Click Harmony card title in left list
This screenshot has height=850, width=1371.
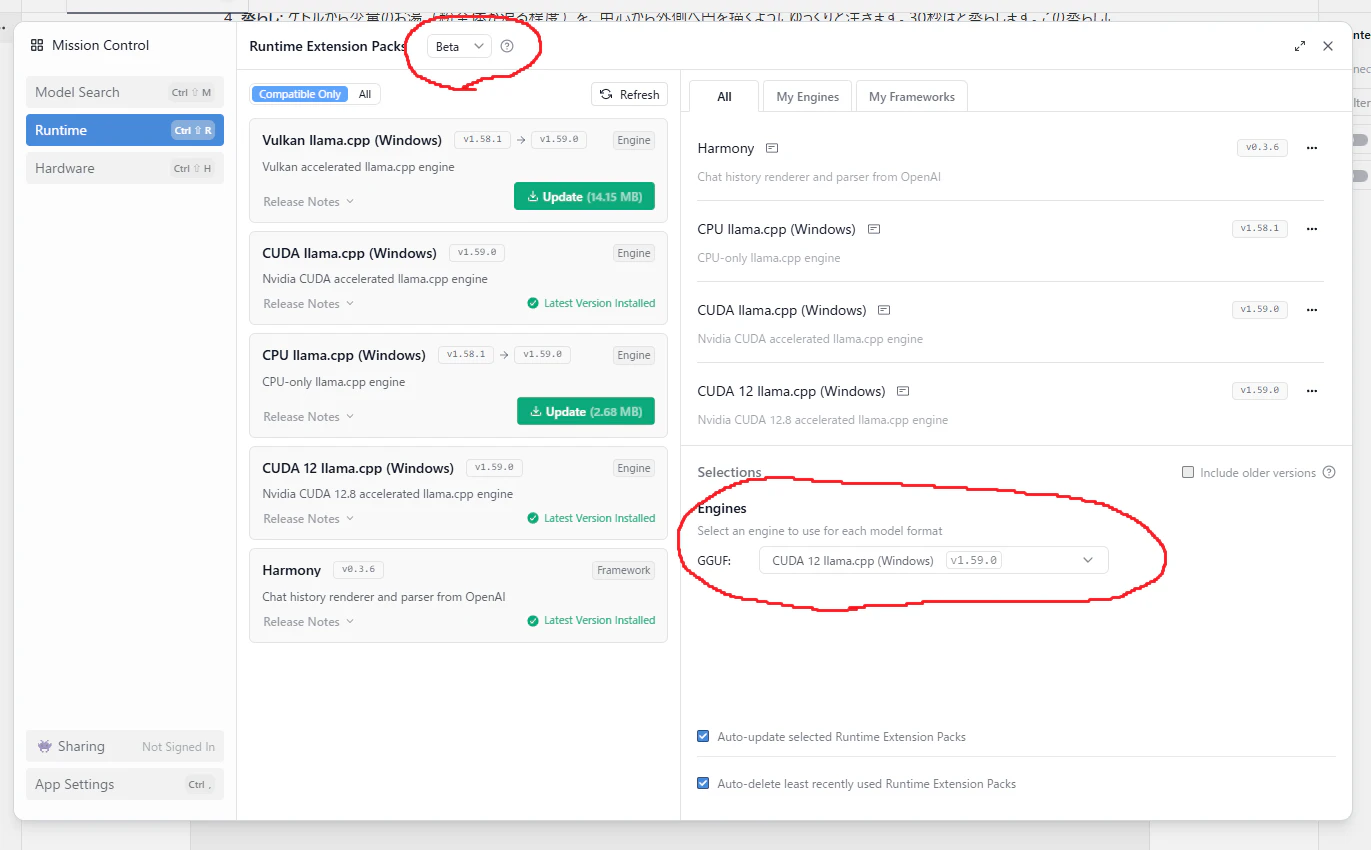(x=291, y=570)
